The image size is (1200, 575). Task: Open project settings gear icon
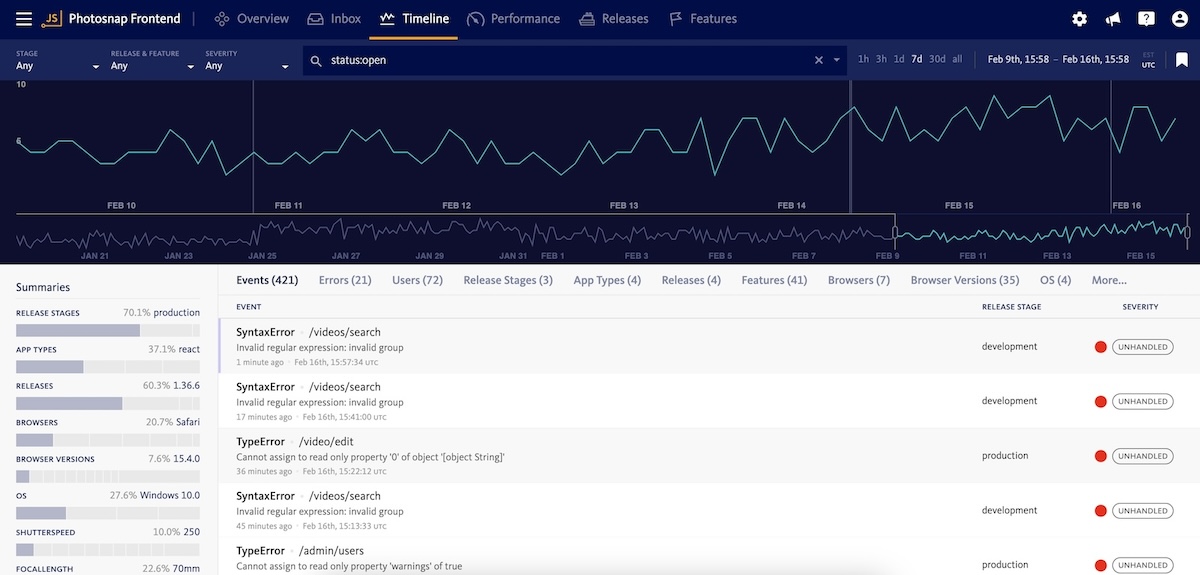(x=1079, y=19)
